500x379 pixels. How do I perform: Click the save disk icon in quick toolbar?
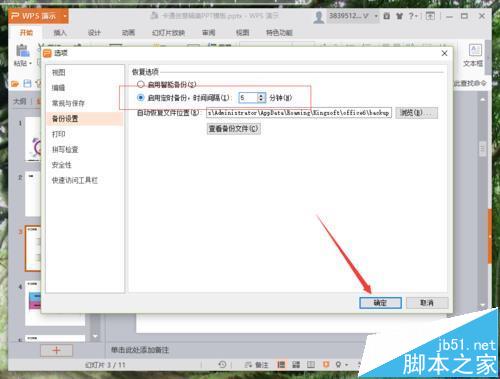(28, 83)
